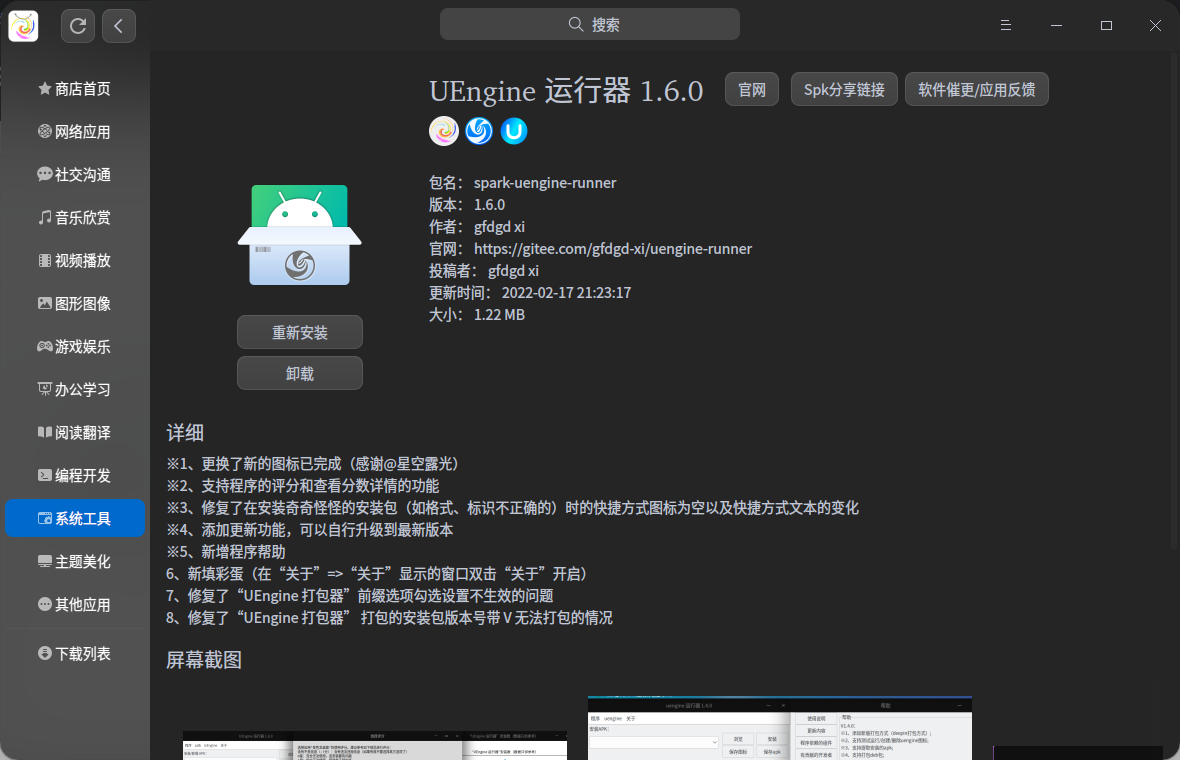Select 阅读翻译 category in sidebar
1180x760 pixels.
(75, 432)
